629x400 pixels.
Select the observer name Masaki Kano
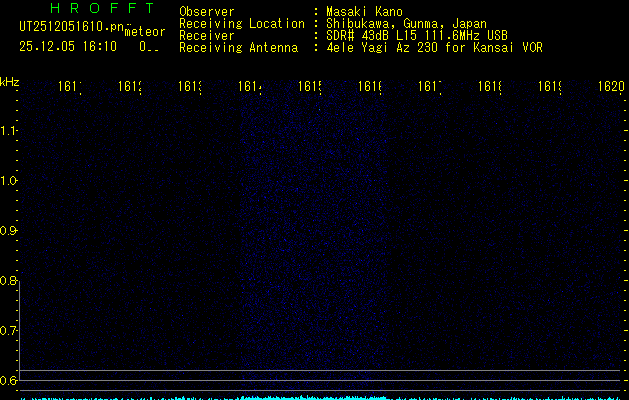click(x=364, y=12)
